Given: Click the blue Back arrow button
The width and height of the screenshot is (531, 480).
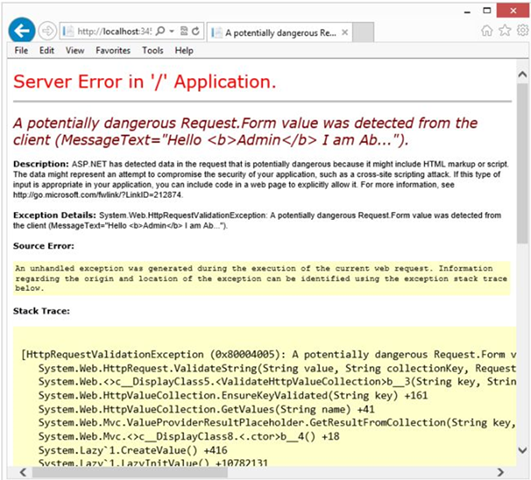Looking at the screenshot, I should click(x=22, y=31).
